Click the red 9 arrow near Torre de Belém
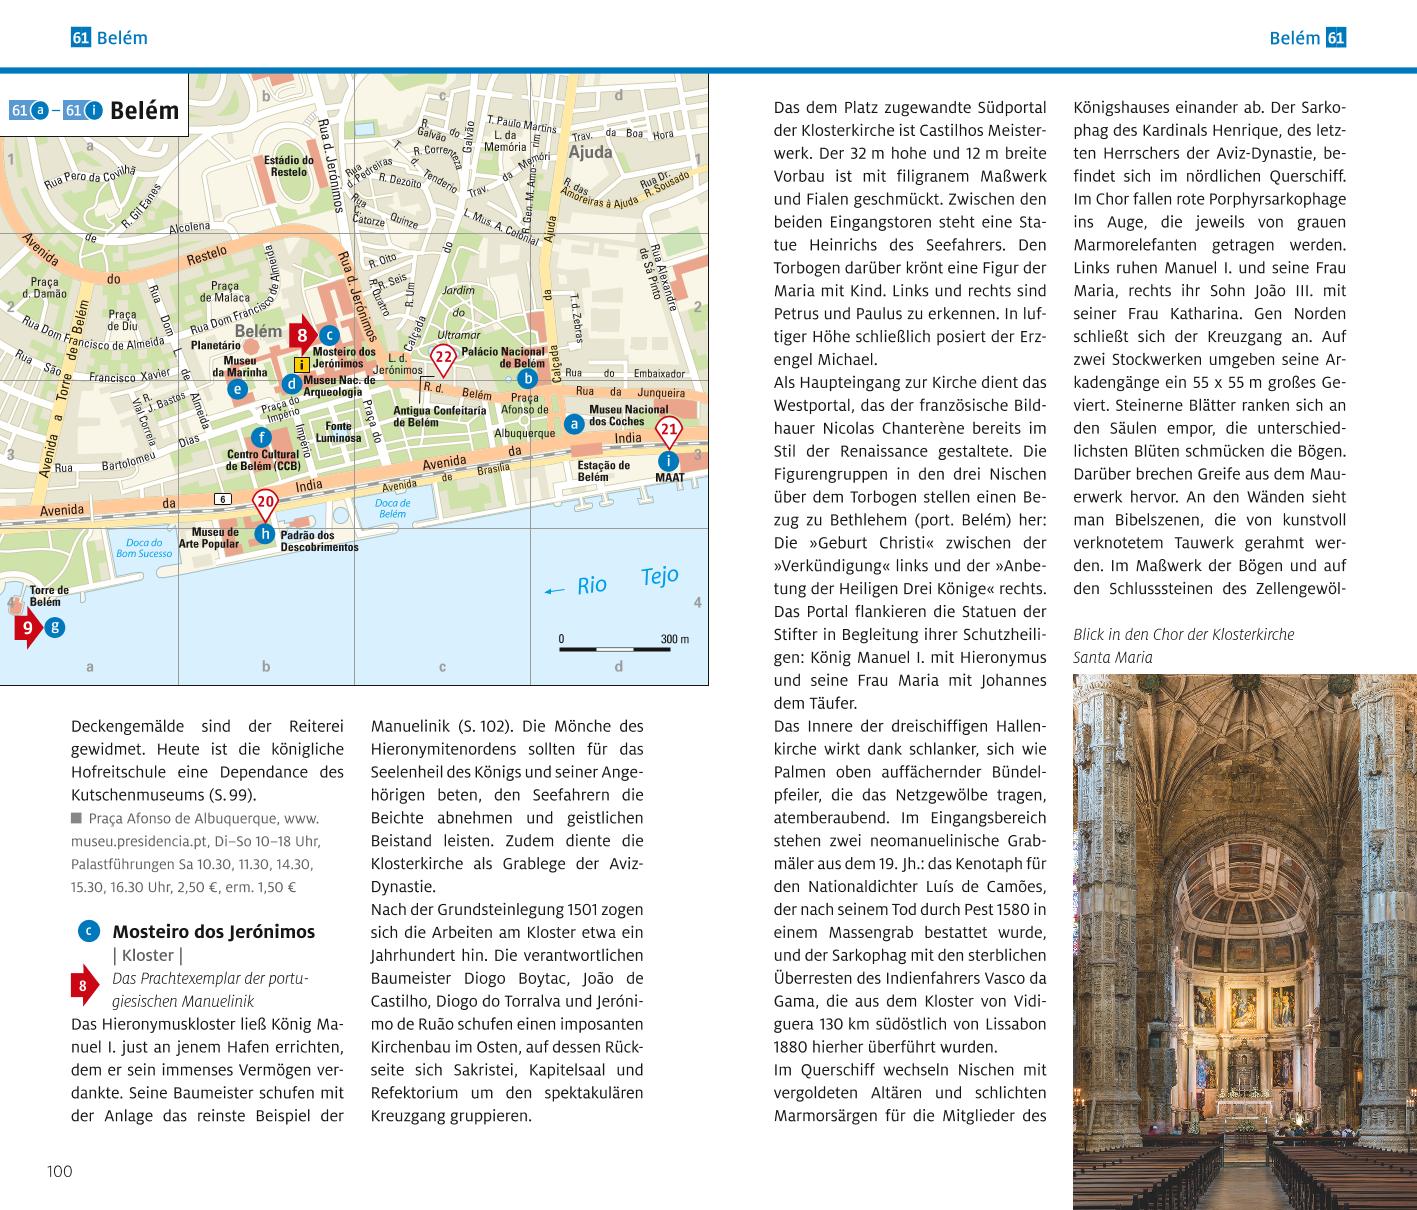This screenshot has height=1210, width=1417. 27,629
